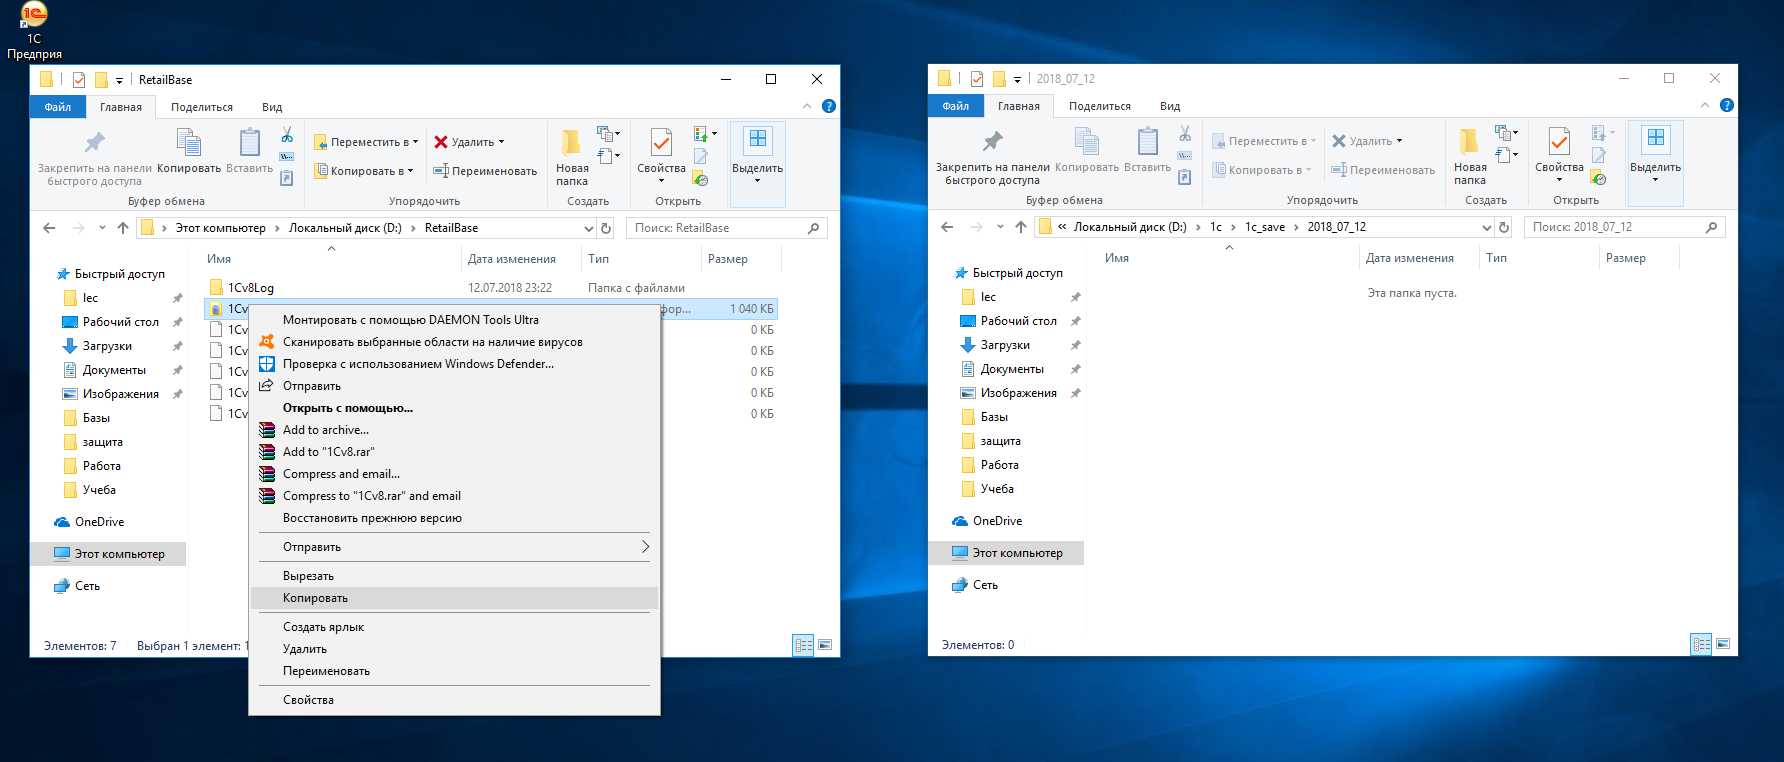1784x762 pixels.
Task: Open Properties icon in RetailBase window ribbon
Action: coord(661,143)
